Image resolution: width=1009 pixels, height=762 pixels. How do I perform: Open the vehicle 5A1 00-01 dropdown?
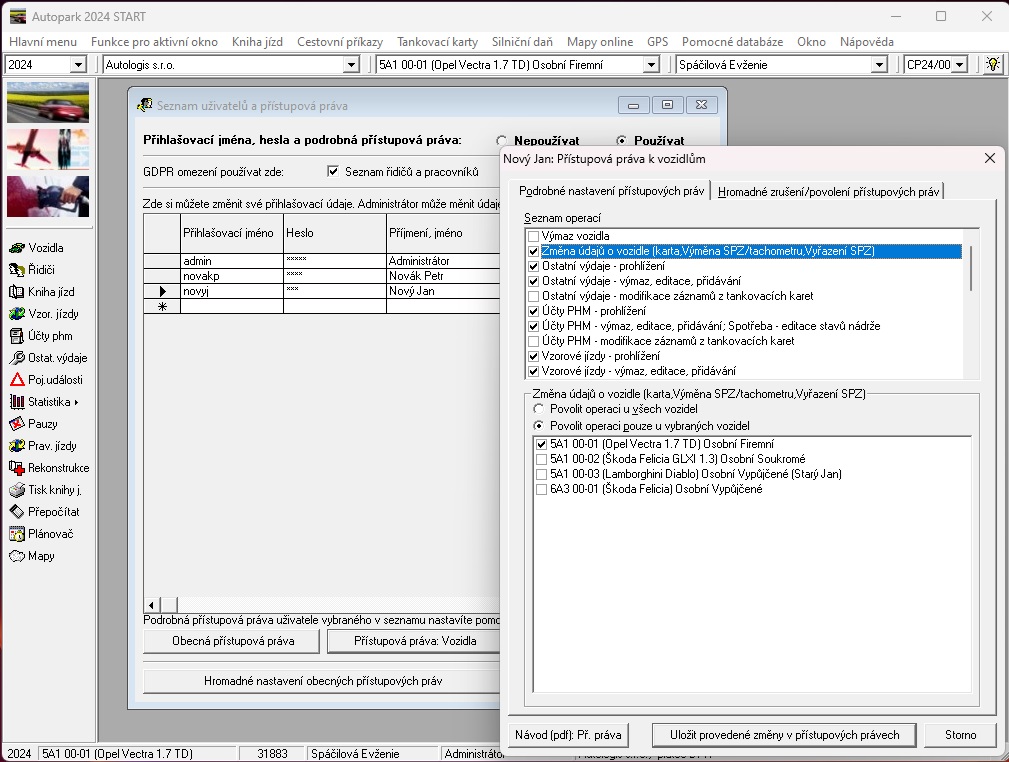click(x=651, y=64)
